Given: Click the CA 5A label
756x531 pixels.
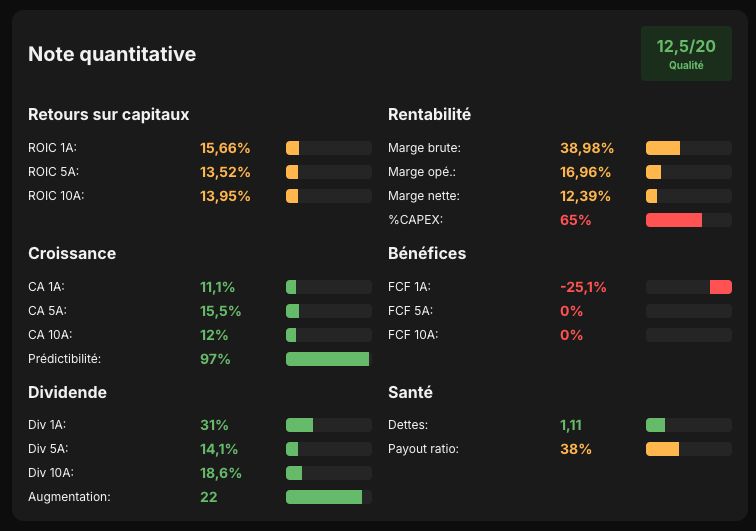Looking at the screenshot, I should click(x=47, y=311).
